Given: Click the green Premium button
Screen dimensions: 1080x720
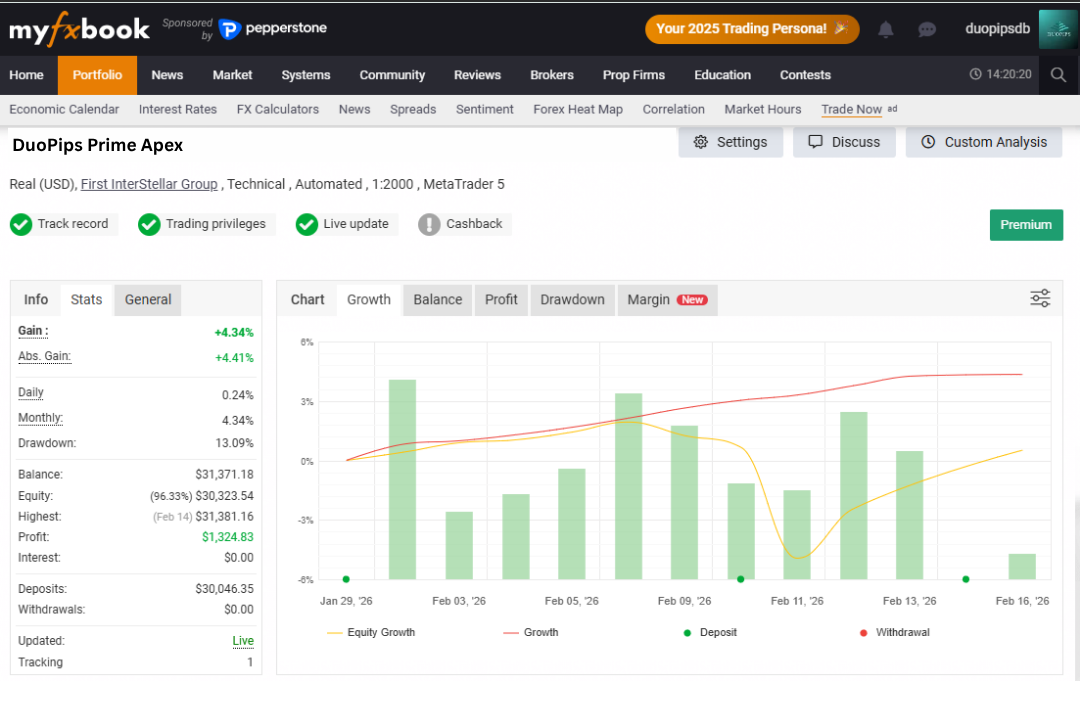Looking at the screenshot, I should click(x=1026, y=225).
